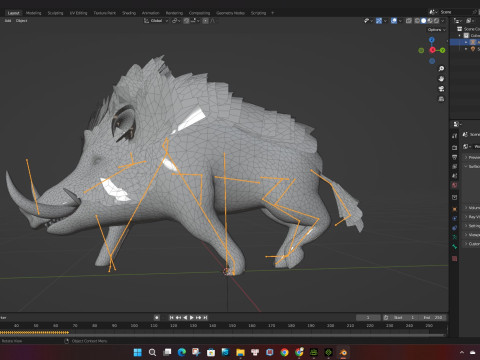Viewport: 480px width, 360px height.
Task: Open File Explorer from the taskbar
Action: [240, 352]
